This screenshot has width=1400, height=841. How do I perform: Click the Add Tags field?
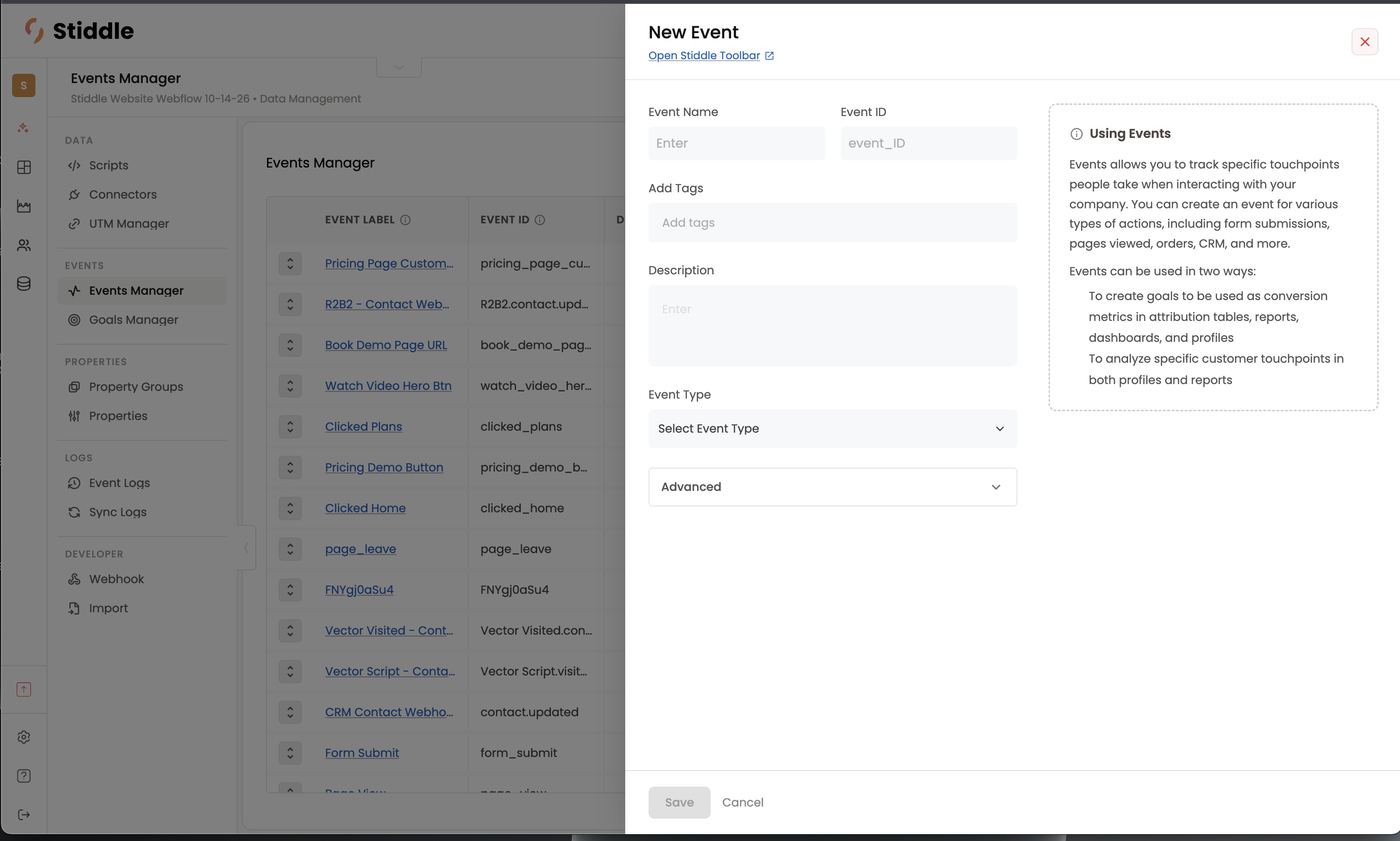click(832, 222)
